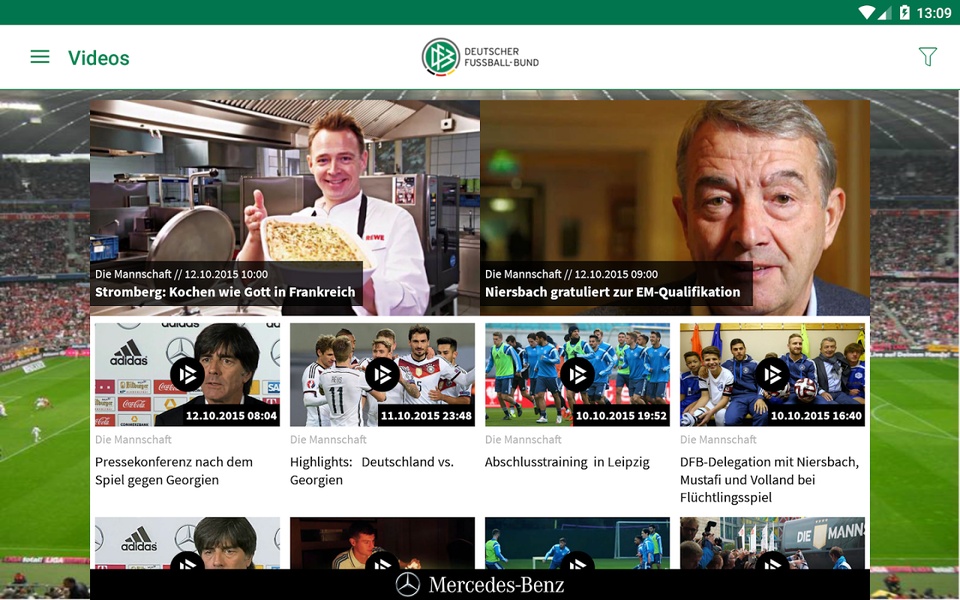Play Highlights Deutschland vs. Georgien video

(x=382, y=375)
